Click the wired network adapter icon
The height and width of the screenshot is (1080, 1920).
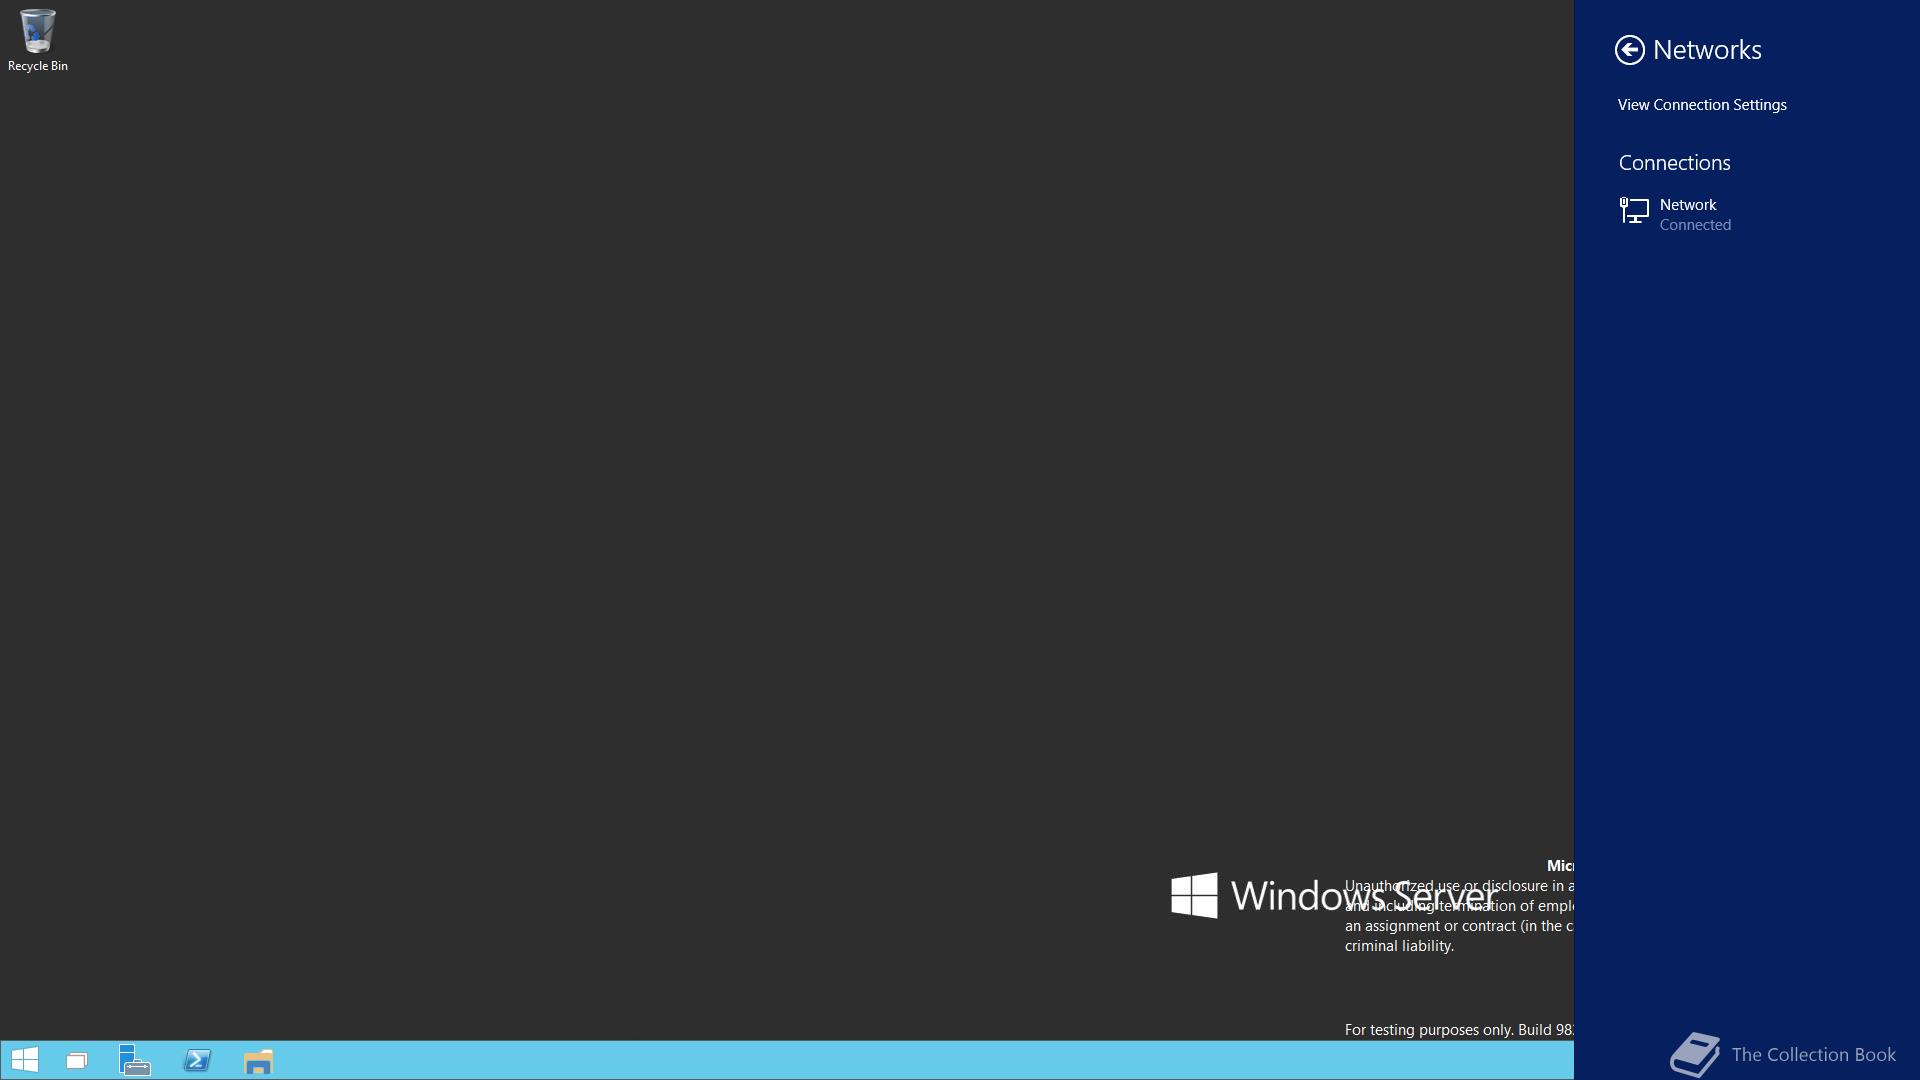[1634, 211]
